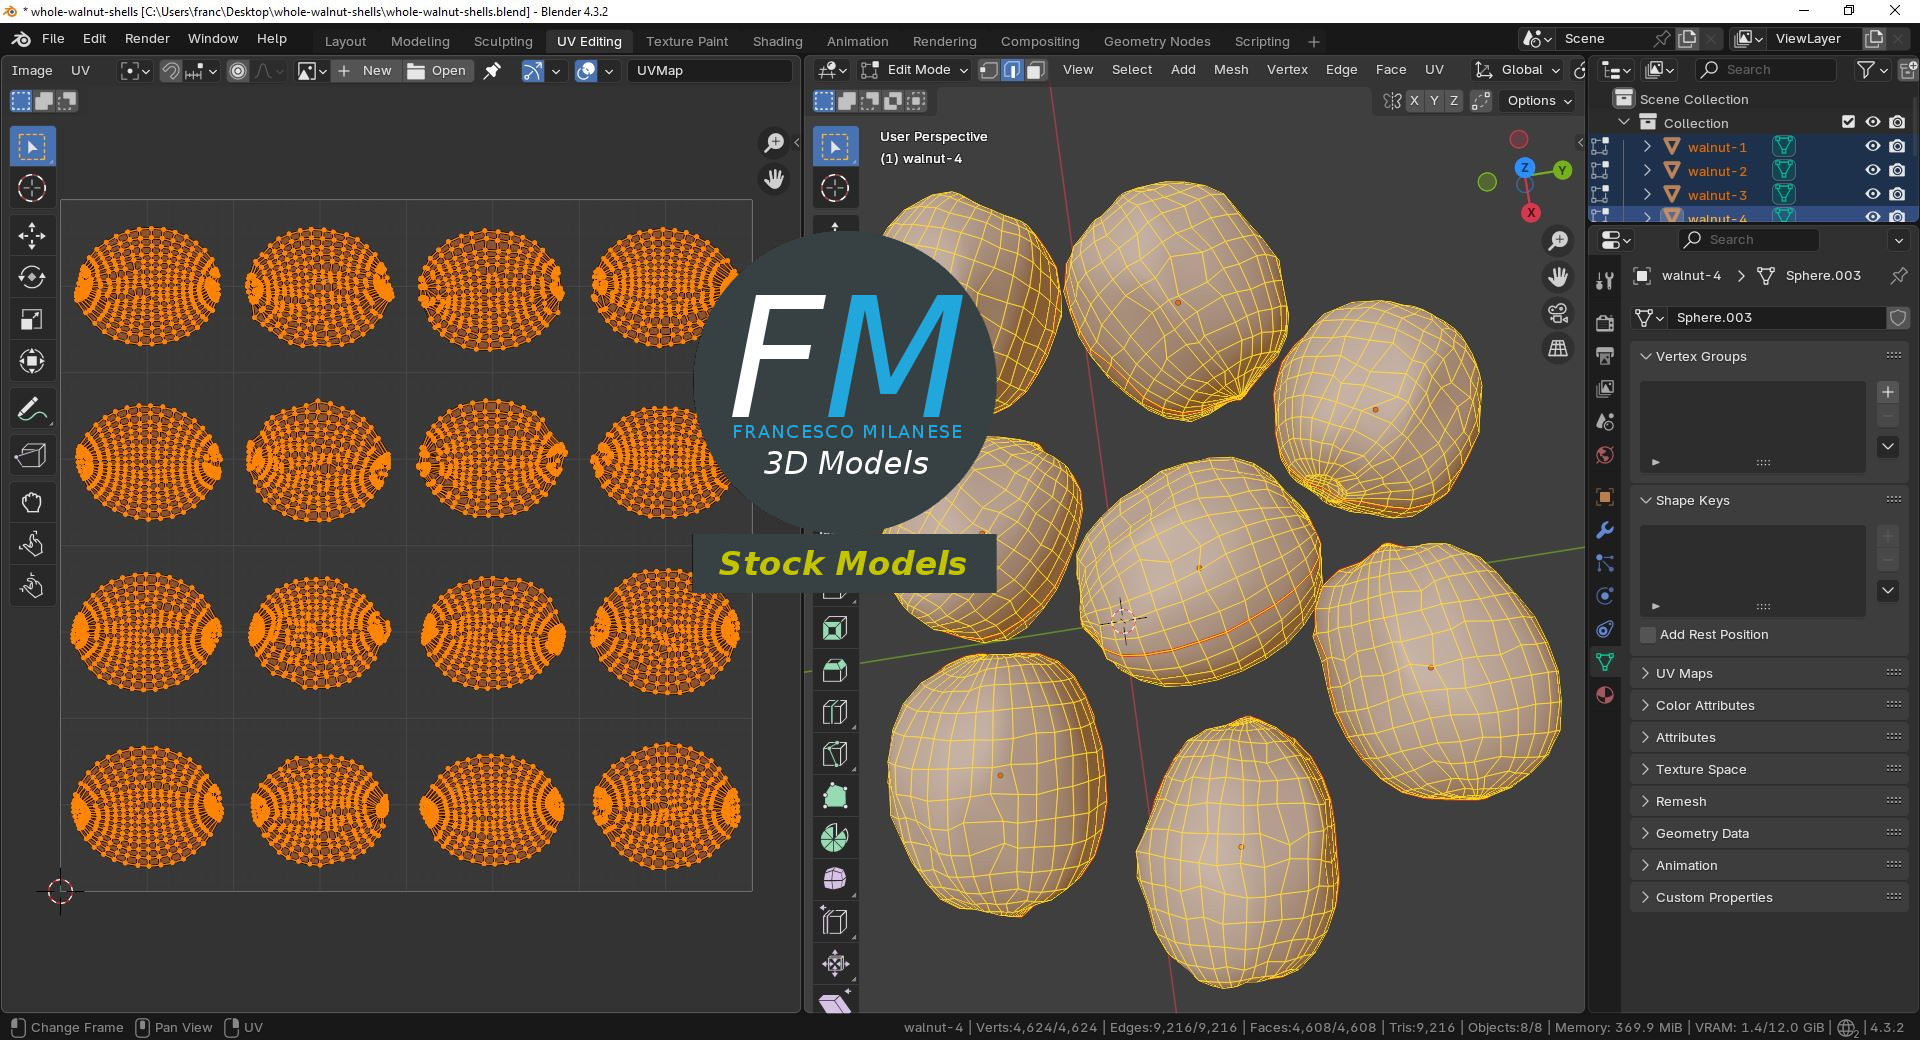Open the Material properties tab

coord(1605,695)
